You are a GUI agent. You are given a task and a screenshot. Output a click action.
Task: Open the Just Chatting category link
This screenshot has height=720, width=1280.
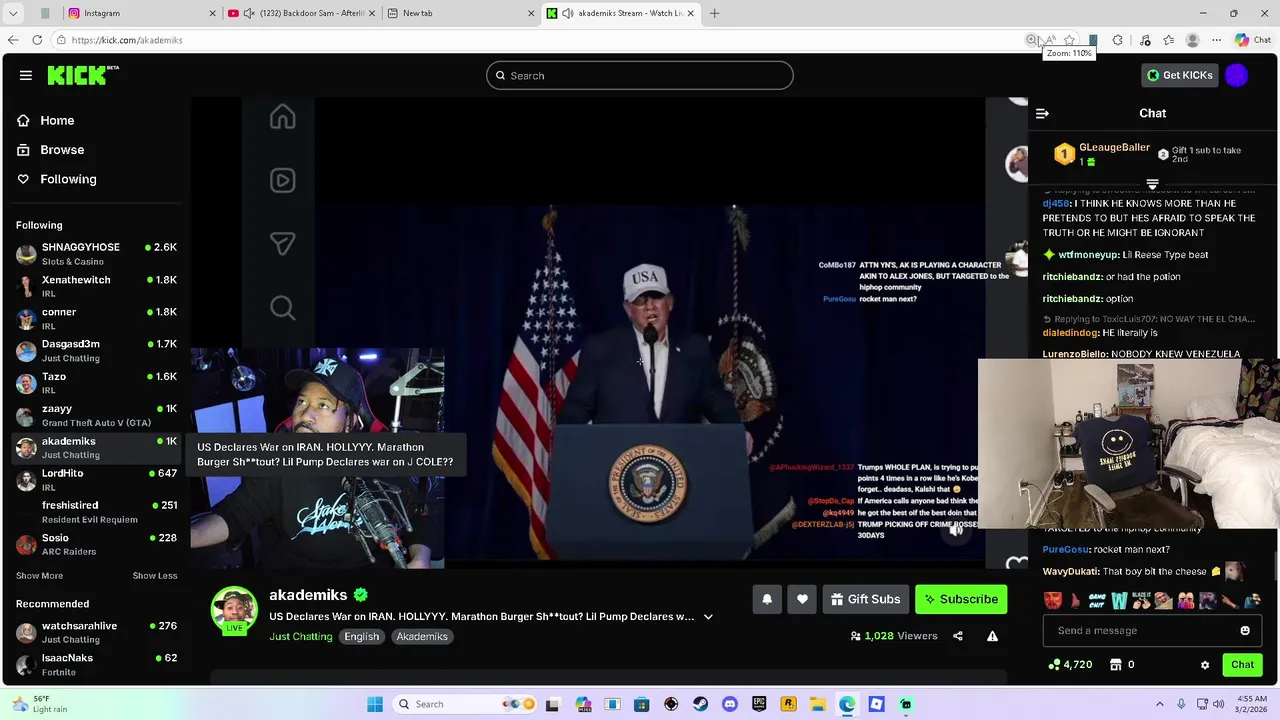click(x=300, y=637)
